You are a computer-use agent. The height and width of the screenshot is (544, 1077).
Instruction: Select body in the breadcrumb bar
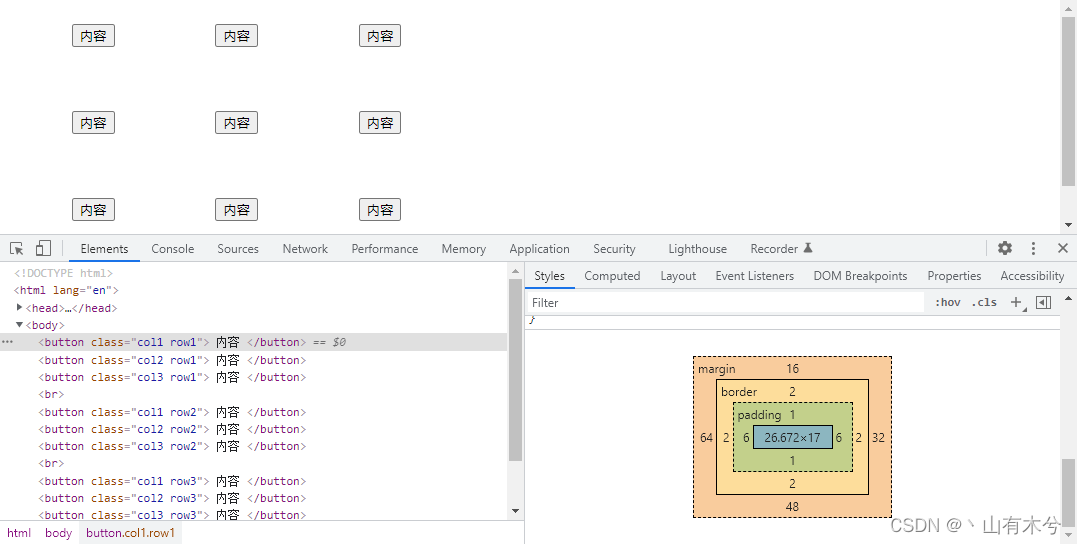(x=58, y=532)
